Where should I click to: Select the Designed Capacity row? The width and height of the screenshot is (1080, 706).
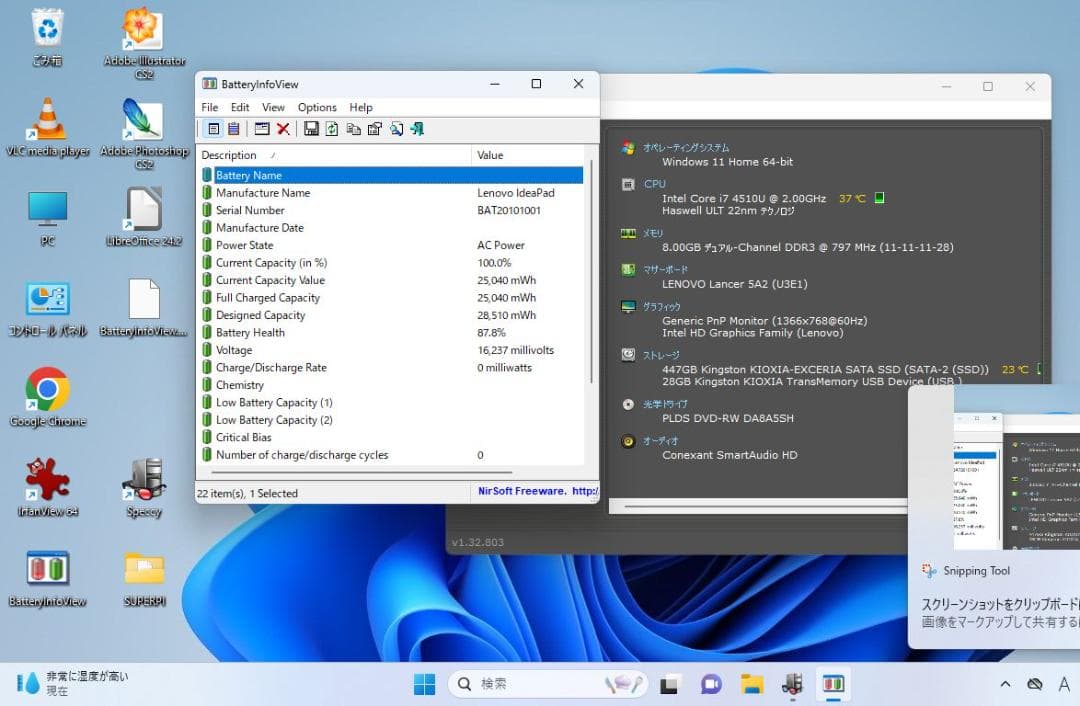pos(392,315)
